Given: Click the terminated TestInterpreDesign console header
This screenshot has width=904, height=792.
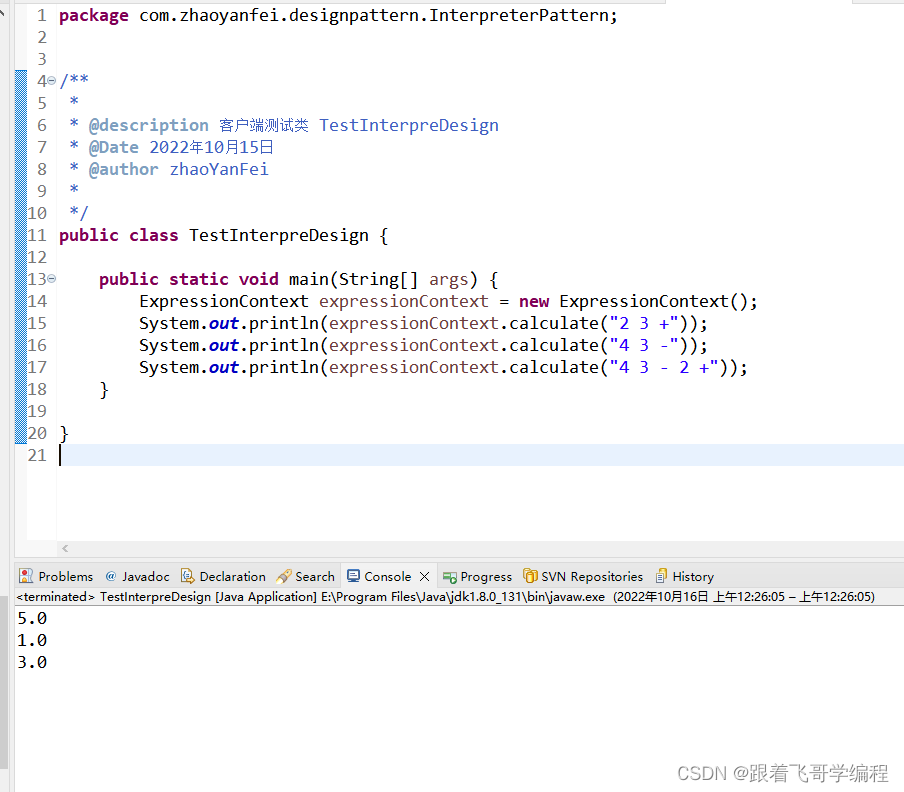Looking at the screenshot, I should tap(446, 597).
